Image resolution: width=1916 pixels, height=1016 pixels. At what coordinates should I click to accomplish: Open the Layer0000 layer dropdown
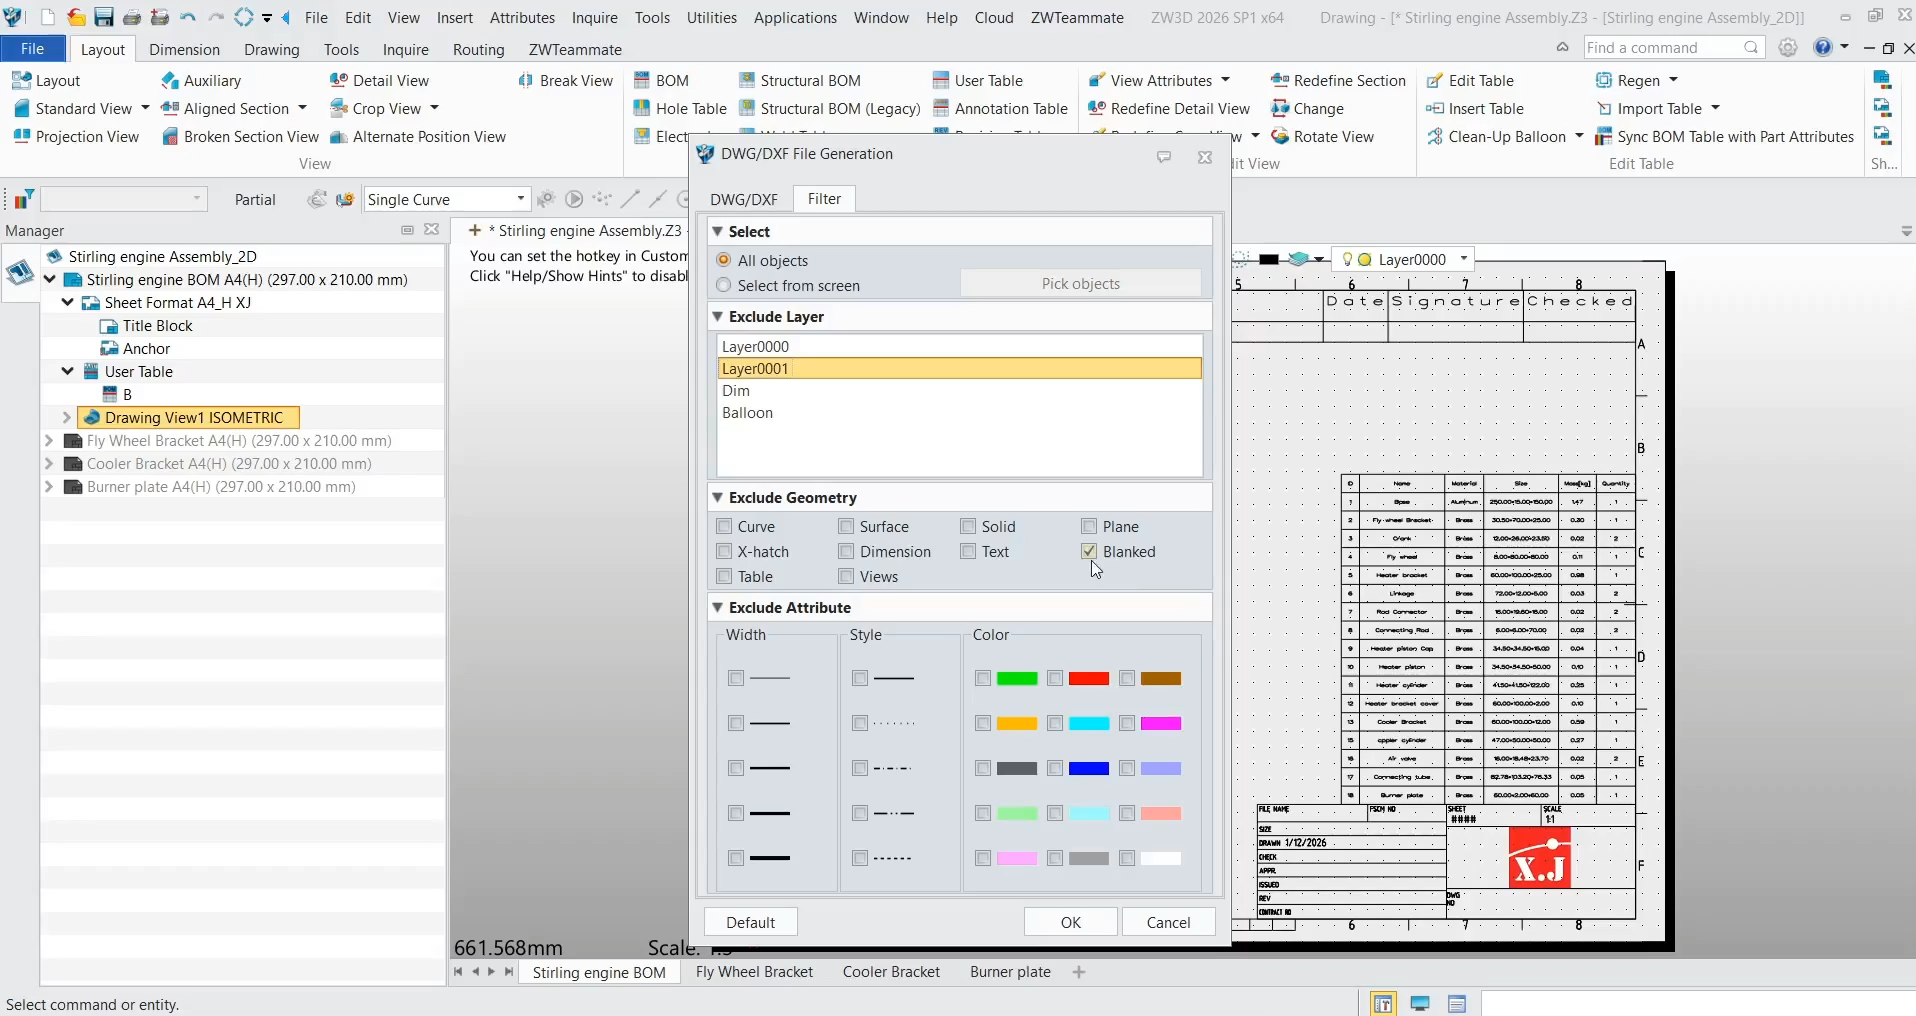1464,259
